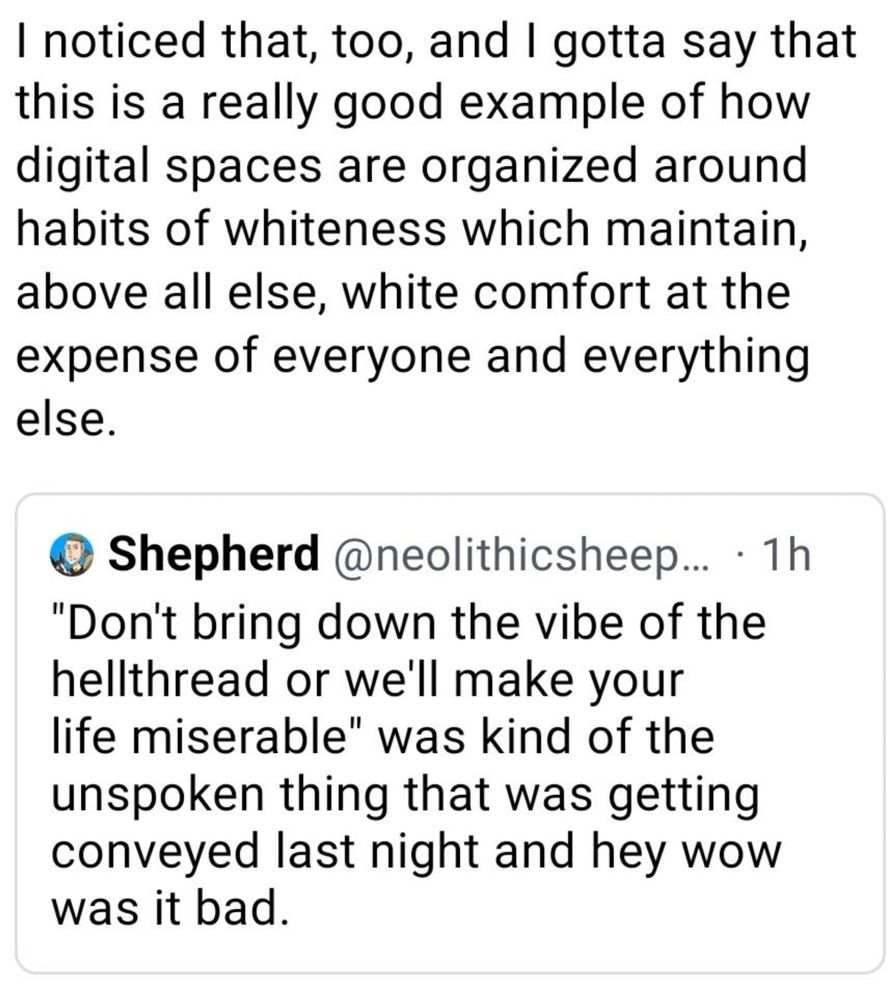This screenshot has height=1000, width=888.
Task: Click the display name Shepherd
Action: point(213,554)
